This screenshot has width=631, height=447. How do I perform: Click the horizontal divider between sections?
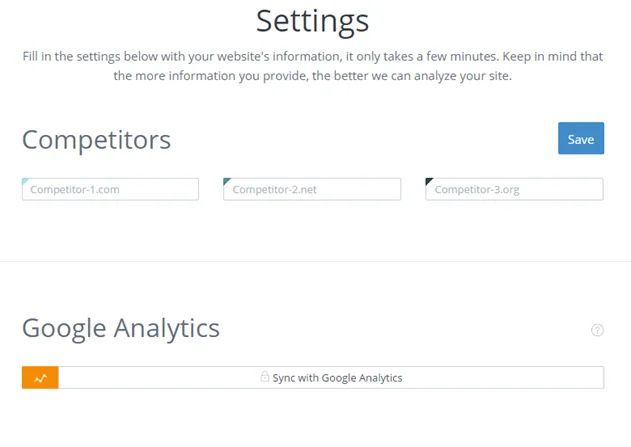[x=316, y=262]
